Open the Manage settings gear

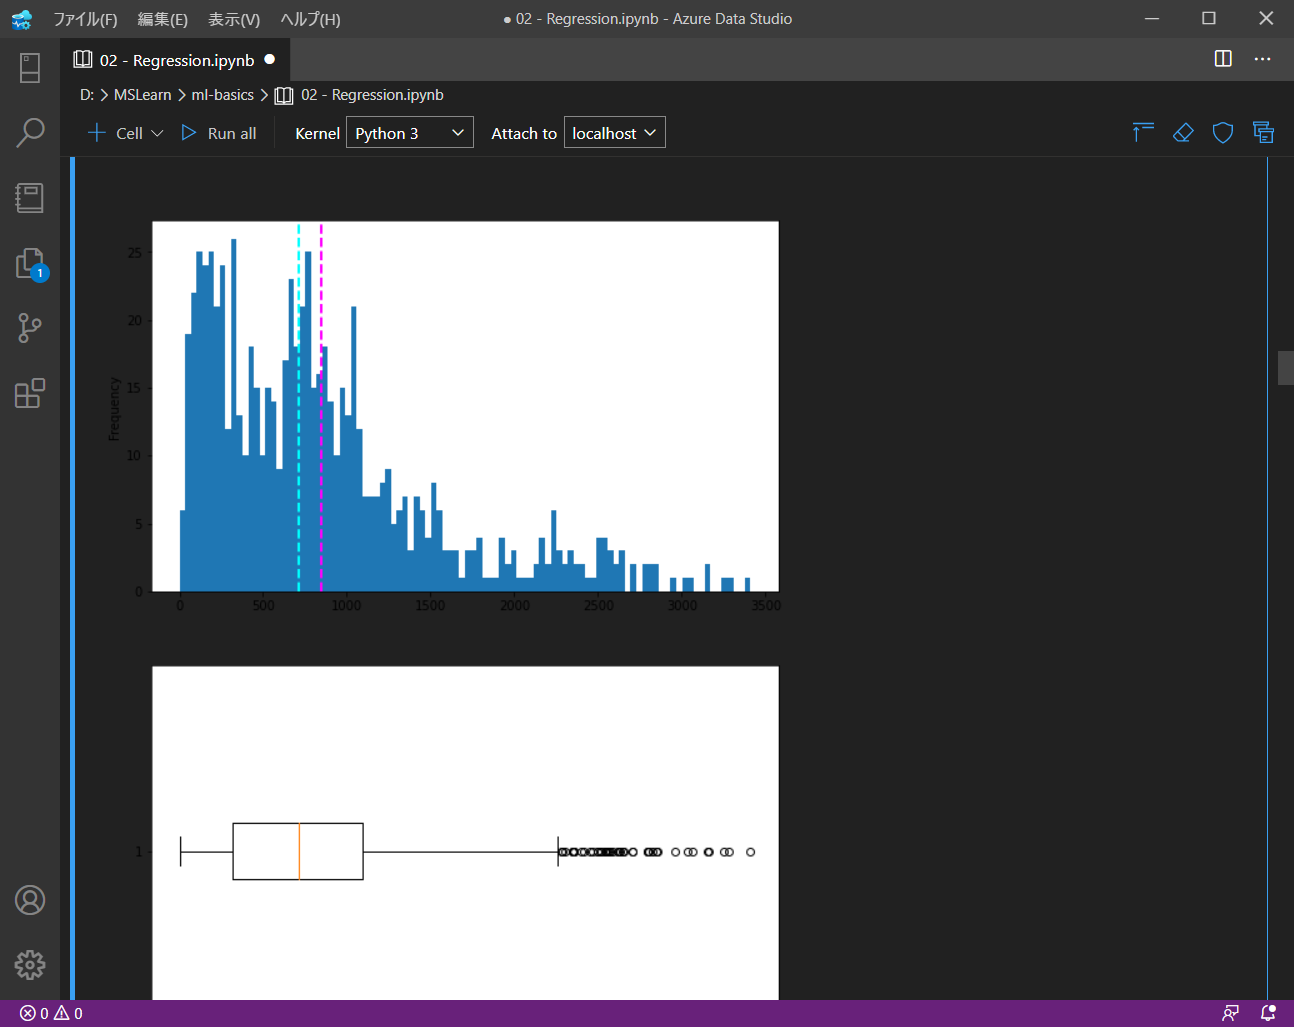pos(30,965)
